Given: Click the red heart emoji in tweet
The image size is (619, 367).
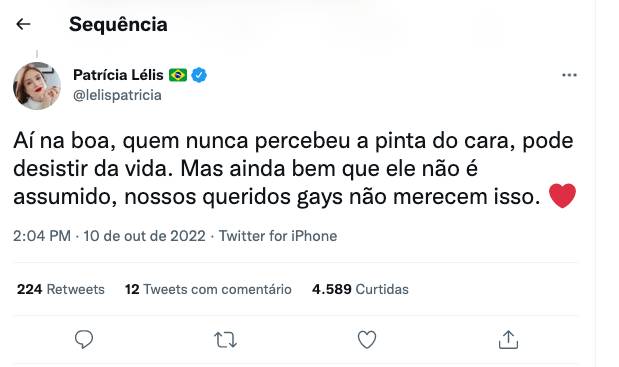Looking at the screenshot, I should coord(562,196).
